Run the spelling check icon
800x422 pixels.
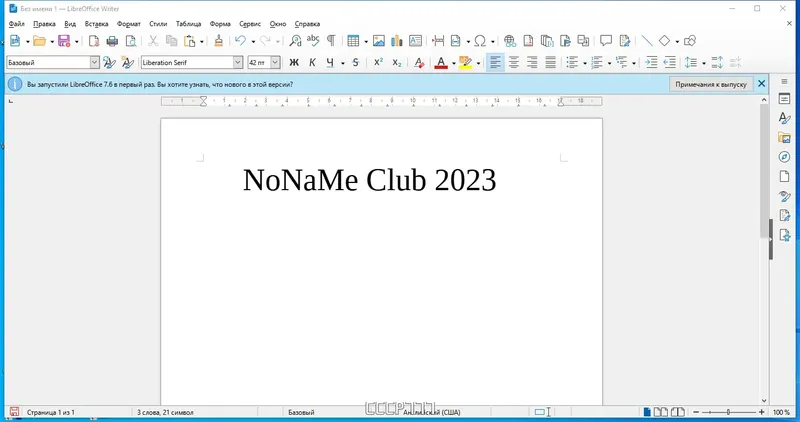[x=313, y=41]
